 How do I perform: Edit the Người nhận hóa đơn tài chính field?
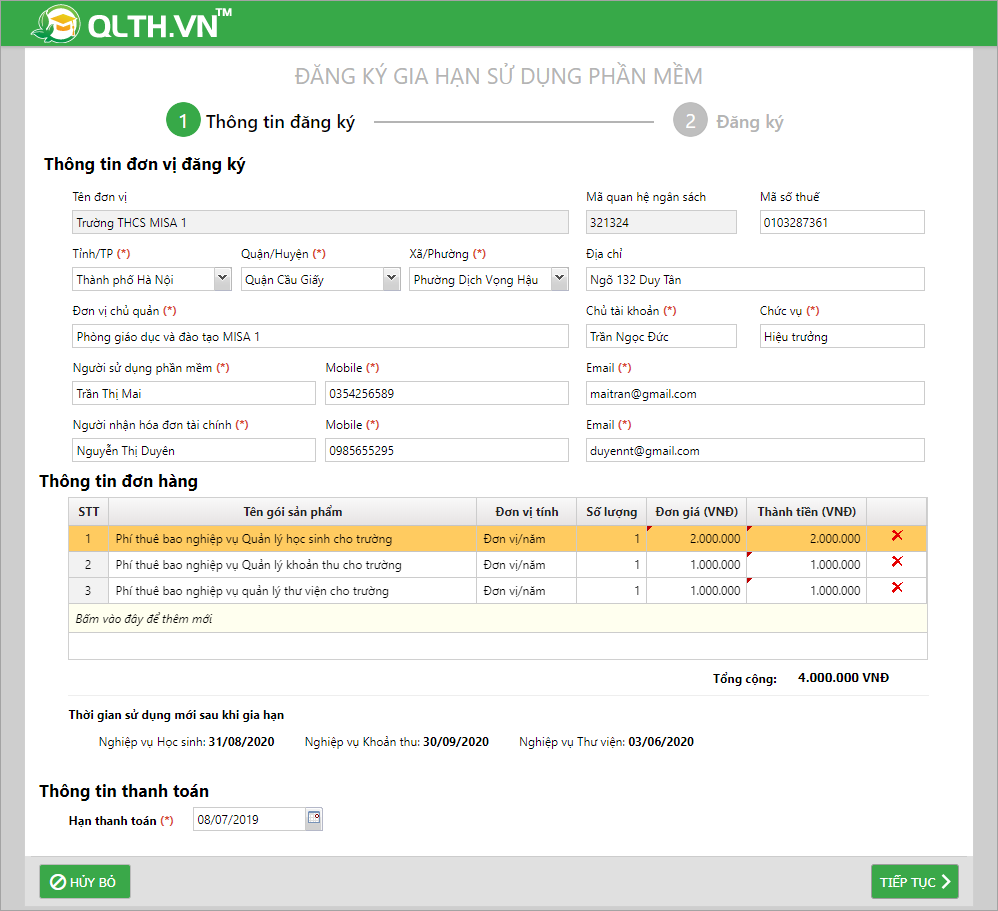click(x=193, y=450)
